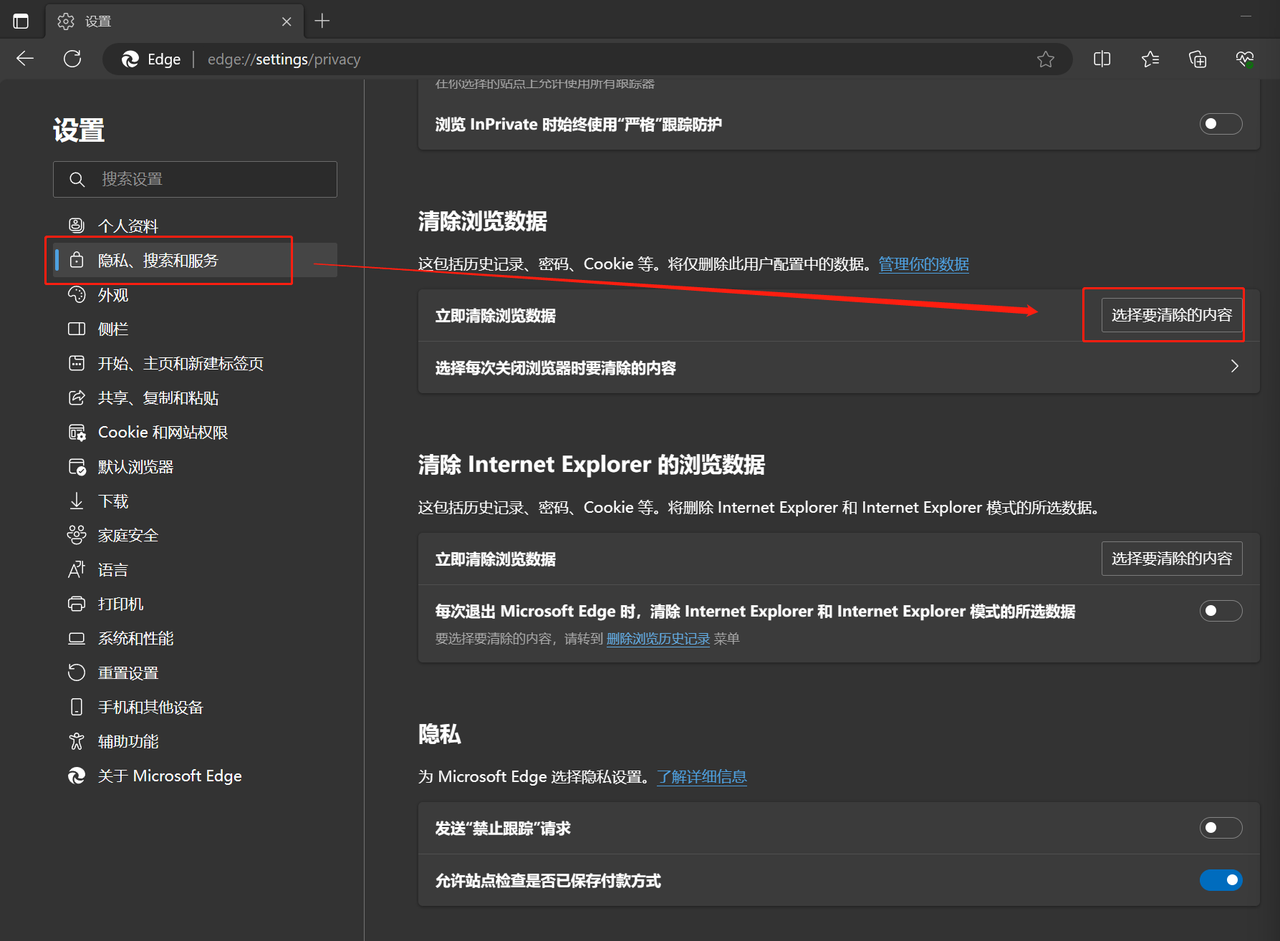Open 语言 settings section
The height and width of the screenshot is (941, 1280).
pos(195,569)
